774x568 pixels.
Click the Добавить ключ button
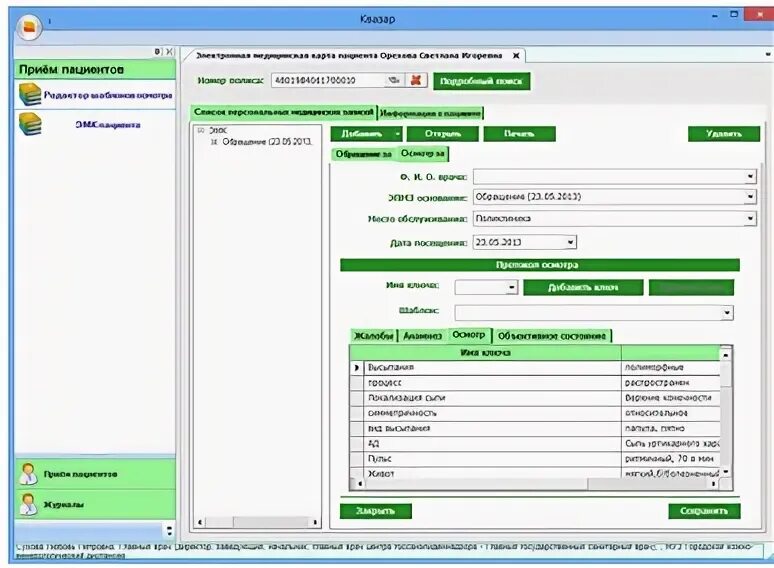point(583,287)
